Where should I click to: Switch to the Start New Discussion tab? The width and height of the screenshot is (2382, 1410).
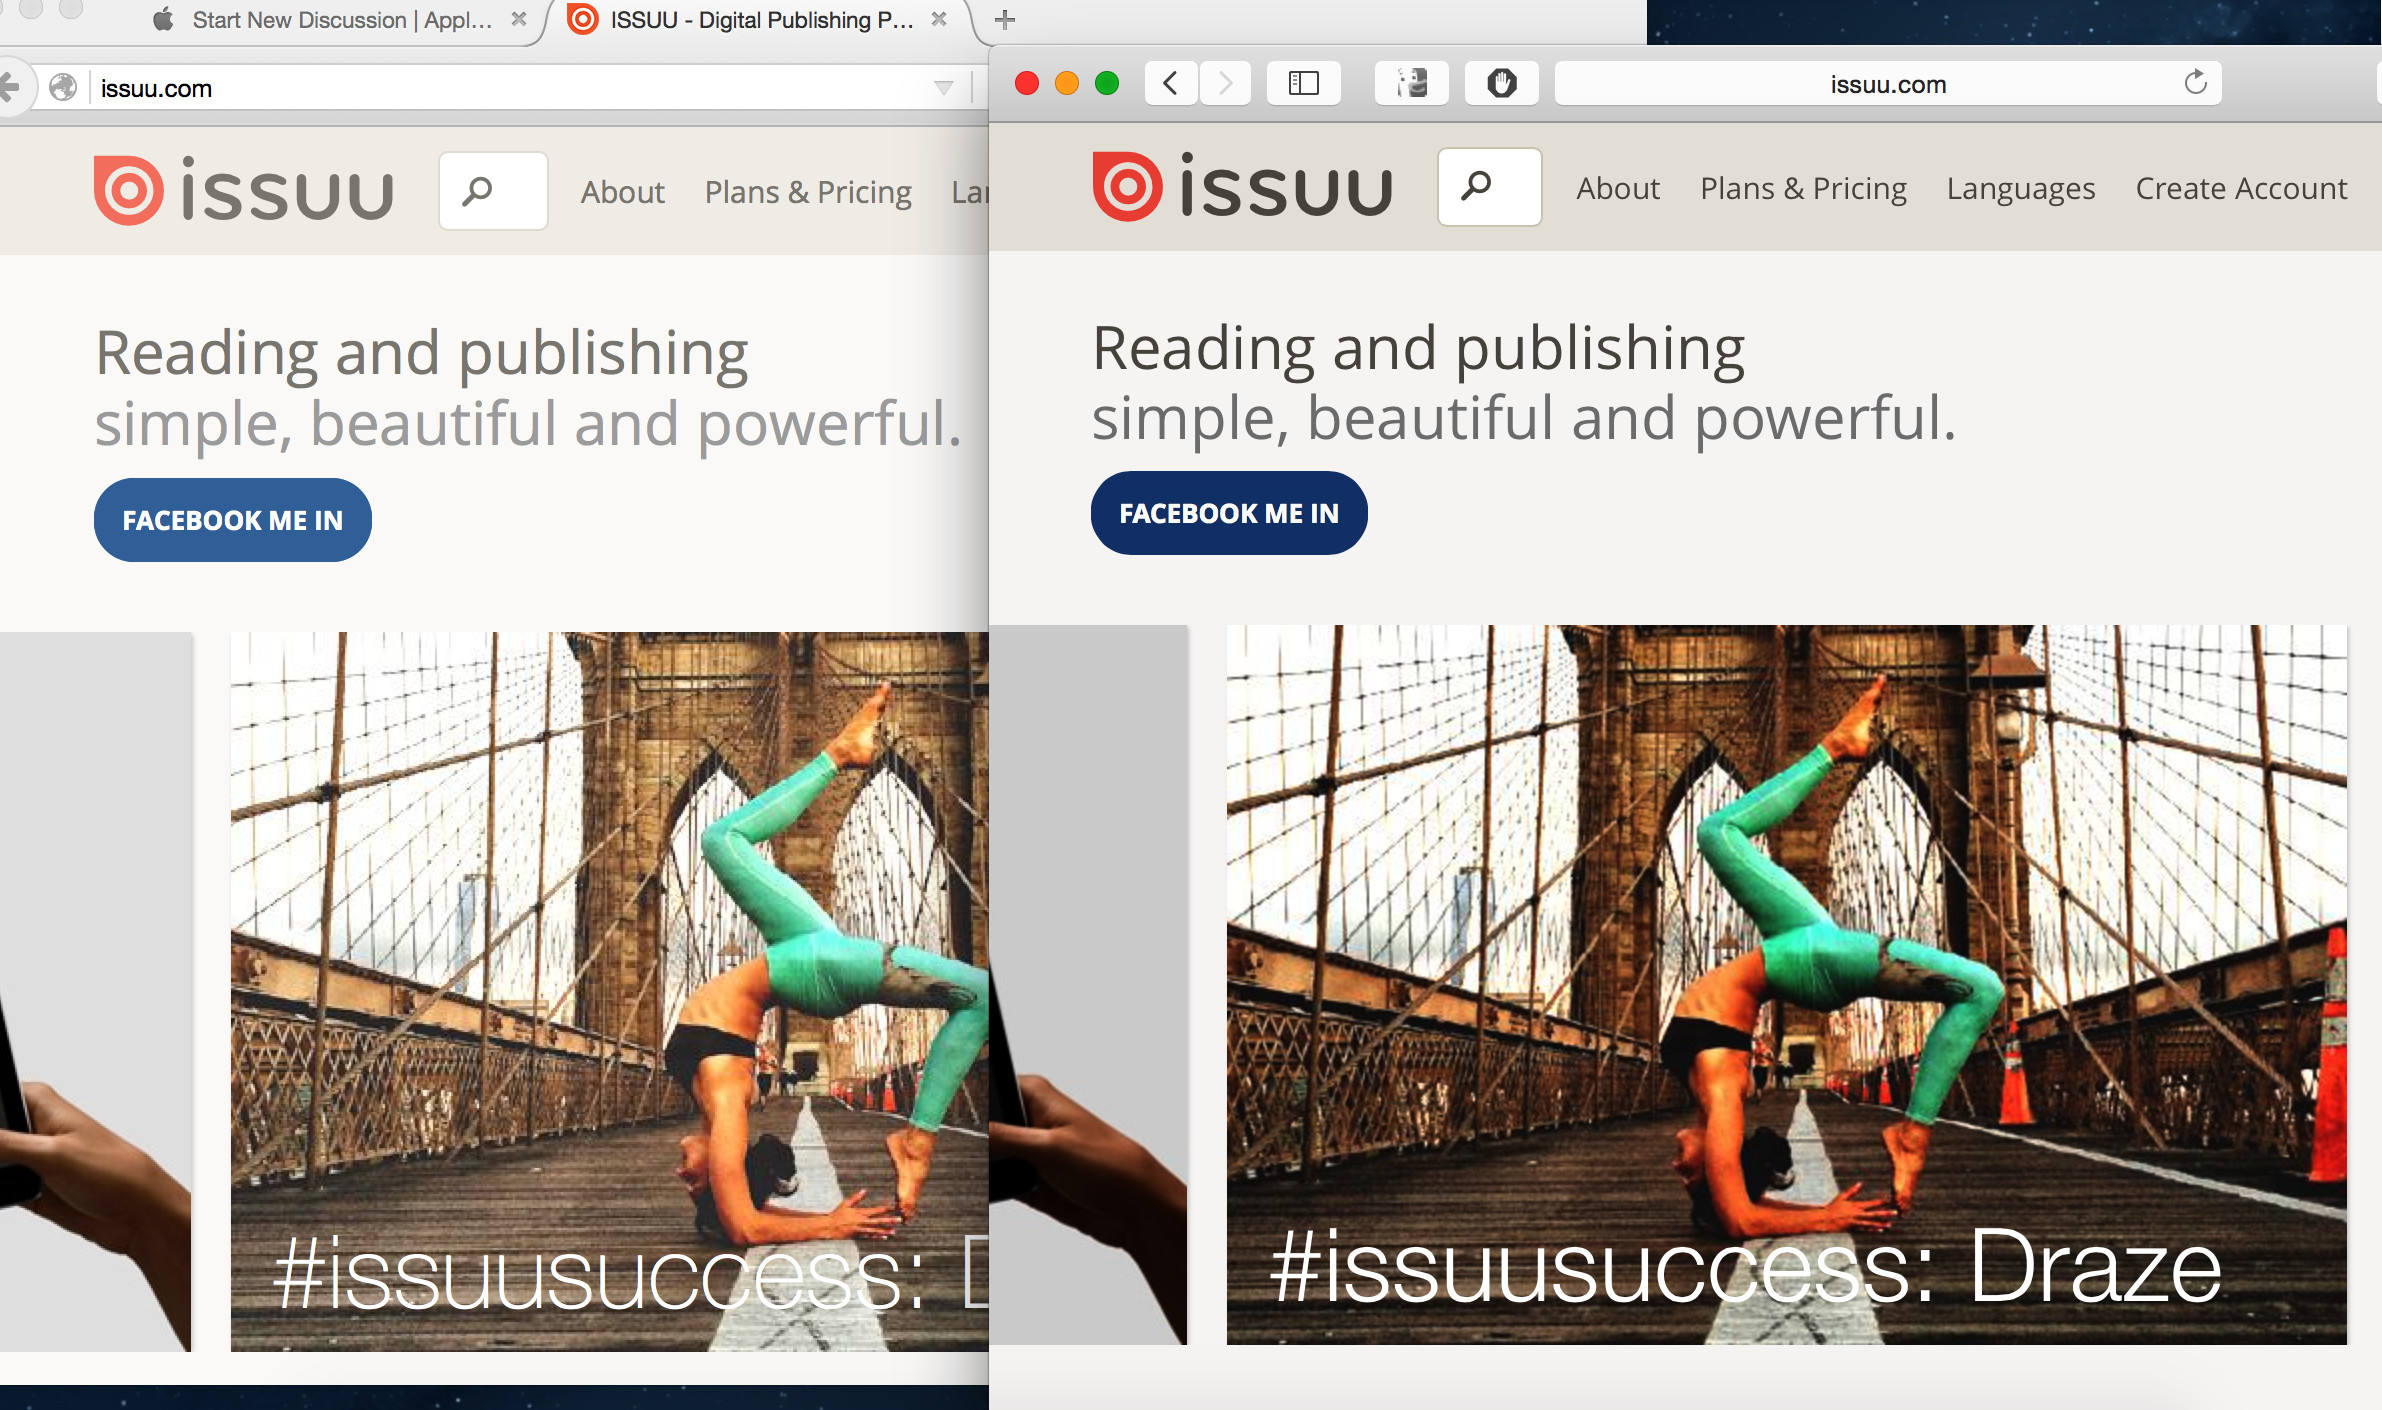tap(340, 20)
